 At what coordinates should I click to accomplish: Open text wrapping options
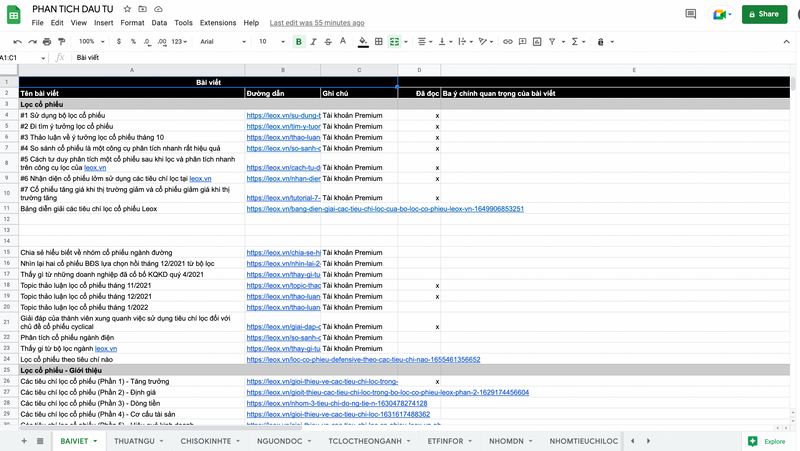pos(465,42)
